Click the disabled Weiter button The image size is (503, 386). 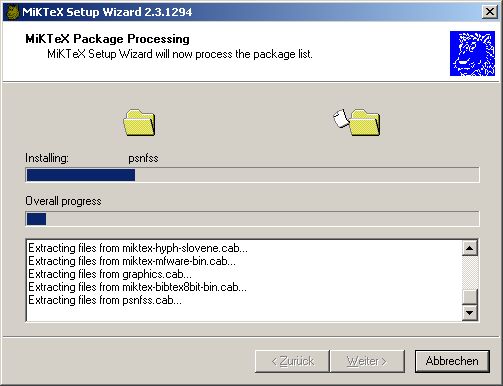(x=367, y=361)
